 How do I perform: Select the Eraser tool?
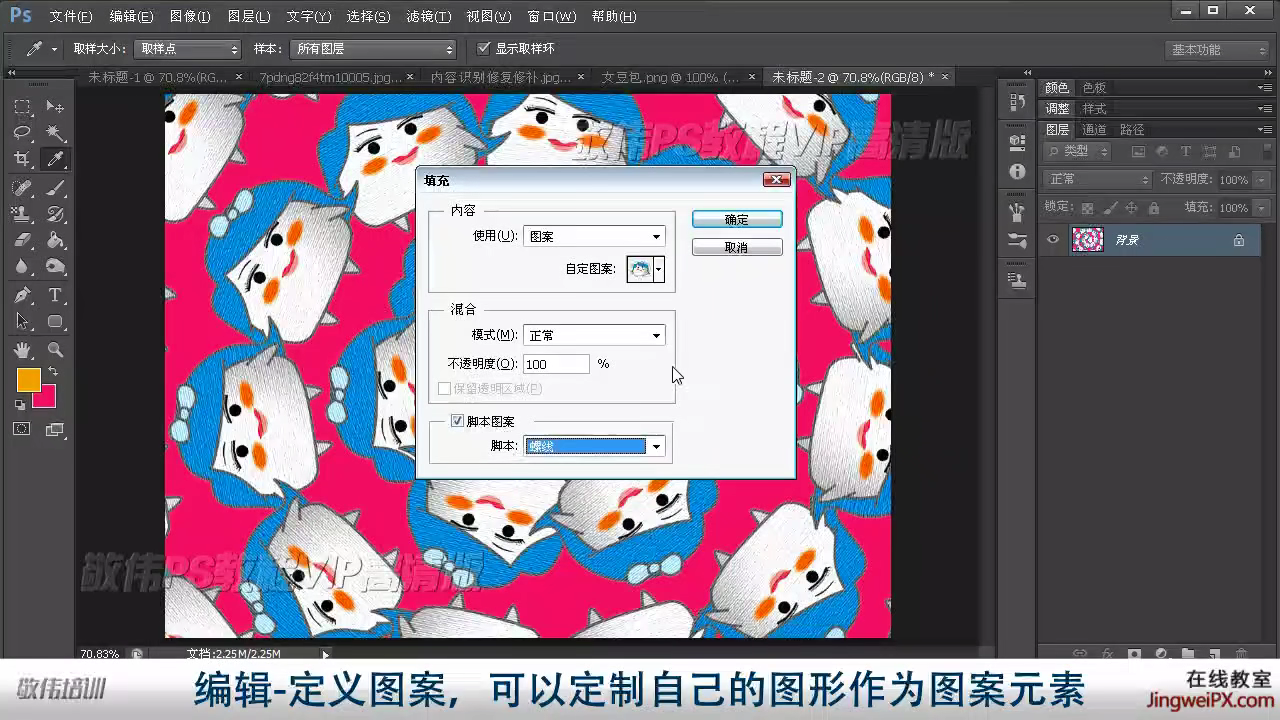tap(22, 241)
